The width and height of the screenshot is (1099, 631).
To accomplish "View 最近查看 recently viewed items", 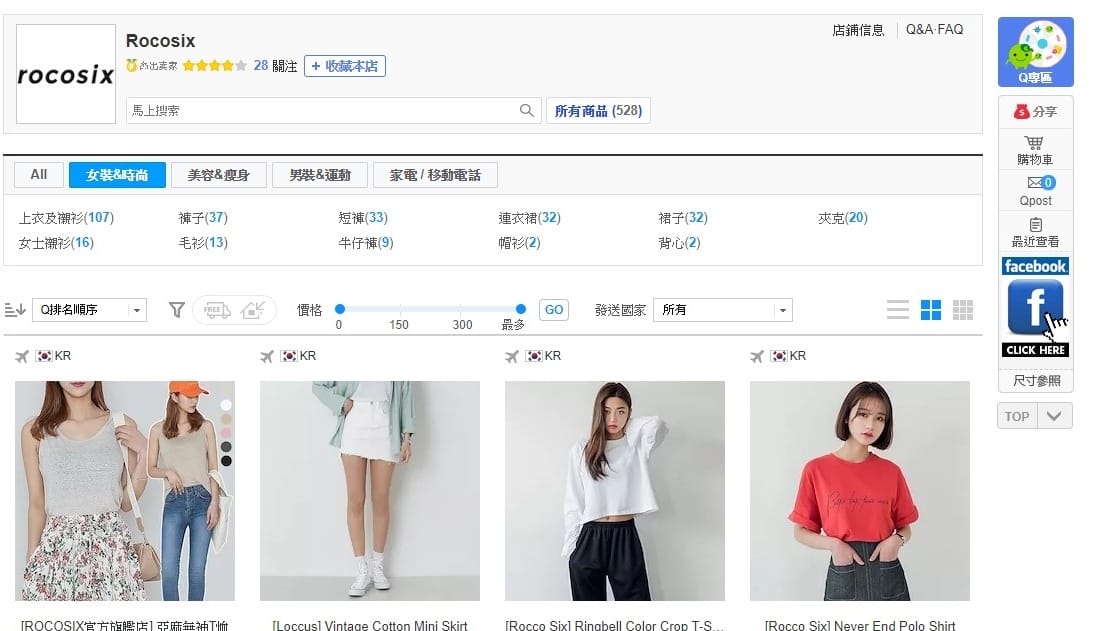I will point(1035,234).
